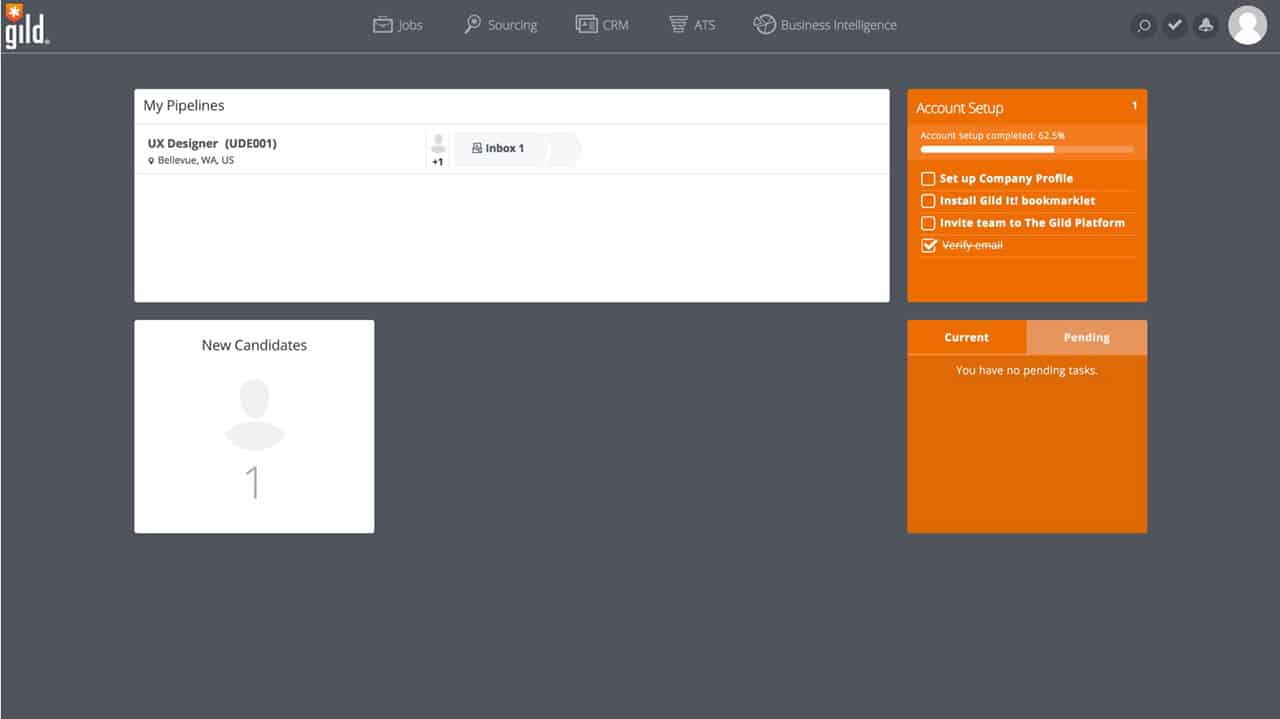
Task: Click the candidate avatar with +1 badge
Action: tap(437, 148)
